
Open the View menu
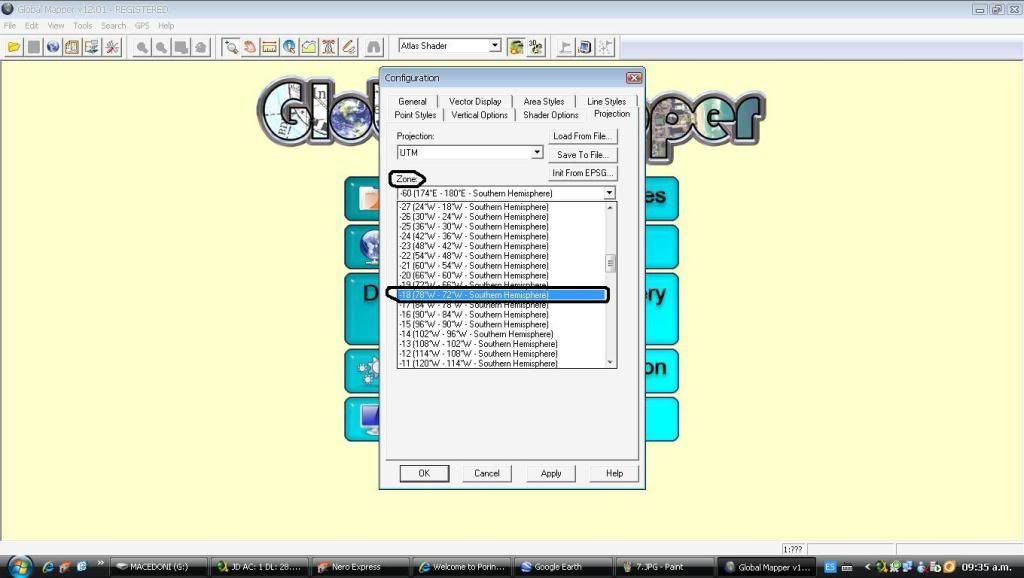pyautogui.click(x=56, y=25)
